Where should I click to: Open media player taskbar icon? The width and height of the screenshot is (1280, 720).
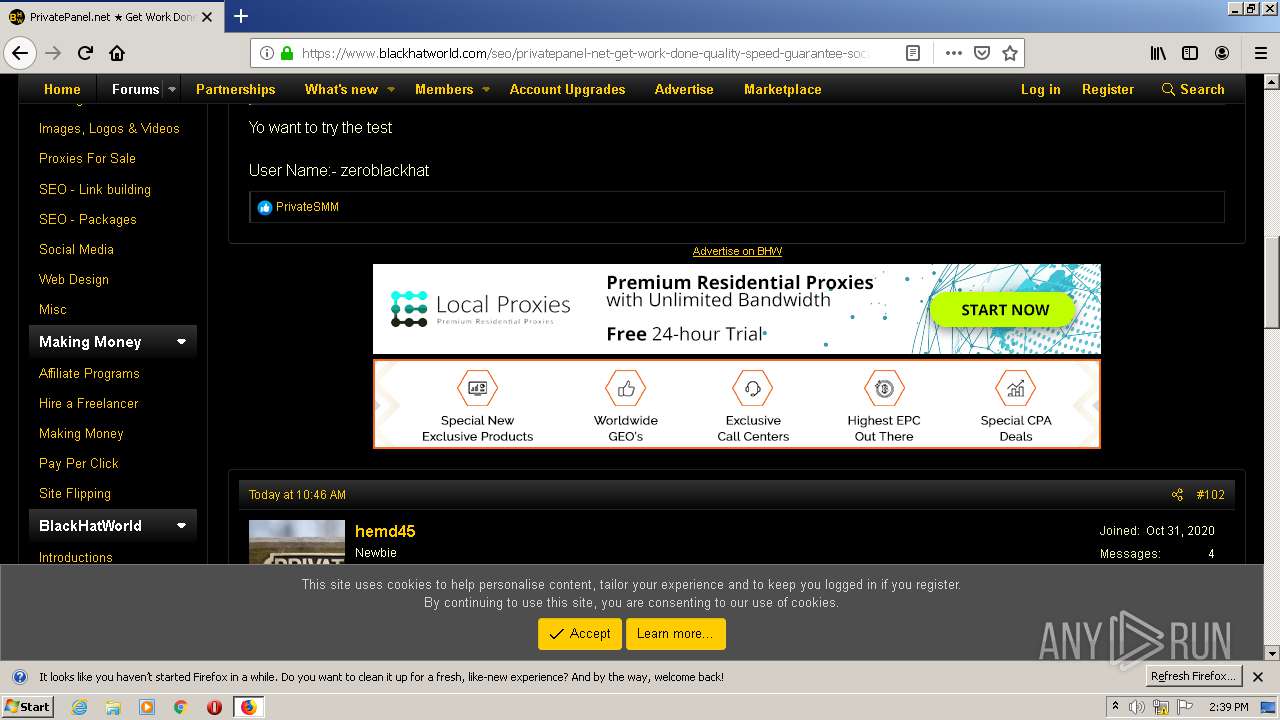tap(147, 707)
